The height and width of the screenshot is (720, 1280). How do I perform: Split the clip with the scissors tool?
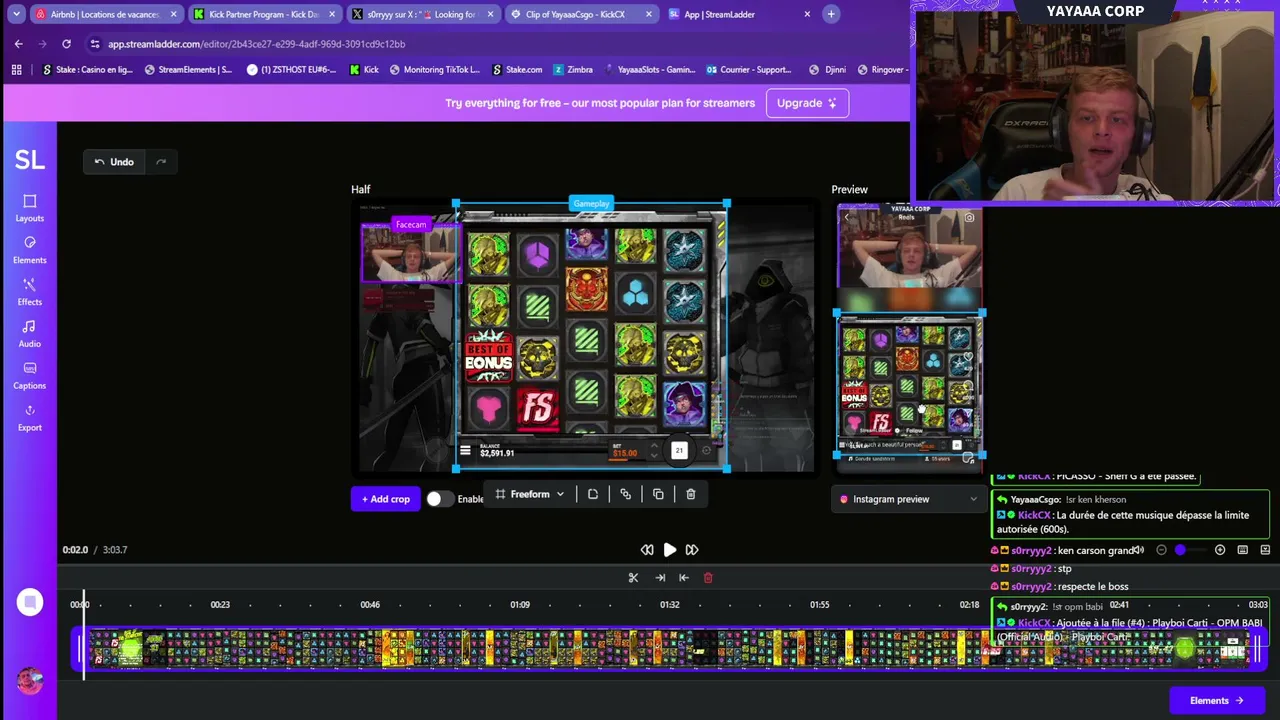click(633, 577)
